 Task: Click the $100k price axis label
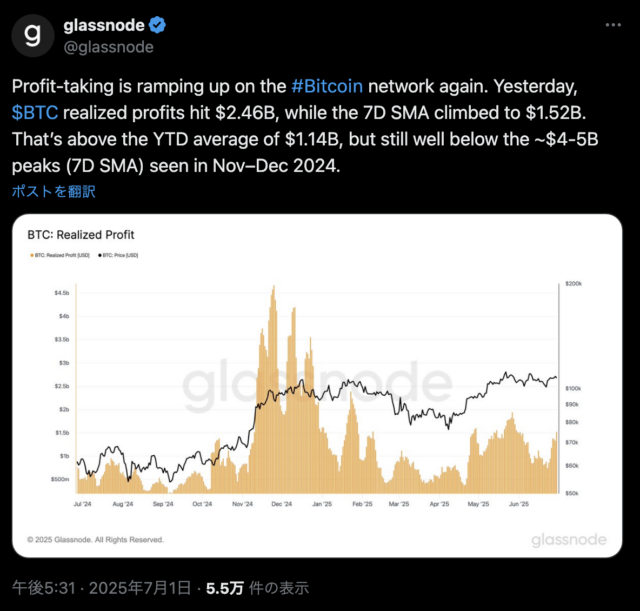tap(573, 389)
